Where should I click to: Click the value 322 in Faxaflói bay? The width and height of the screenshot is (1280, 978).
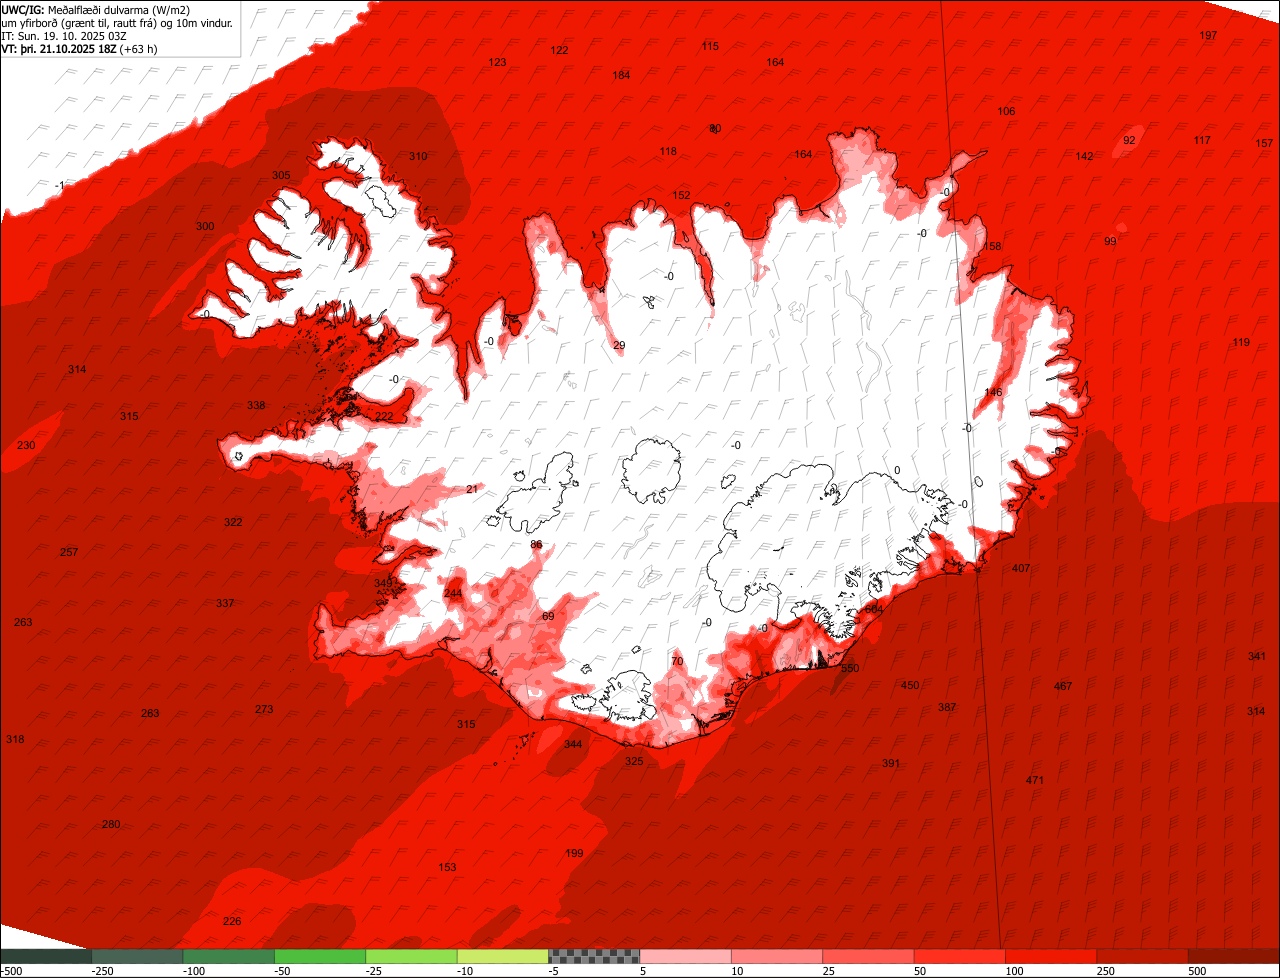tap(233, 522)
